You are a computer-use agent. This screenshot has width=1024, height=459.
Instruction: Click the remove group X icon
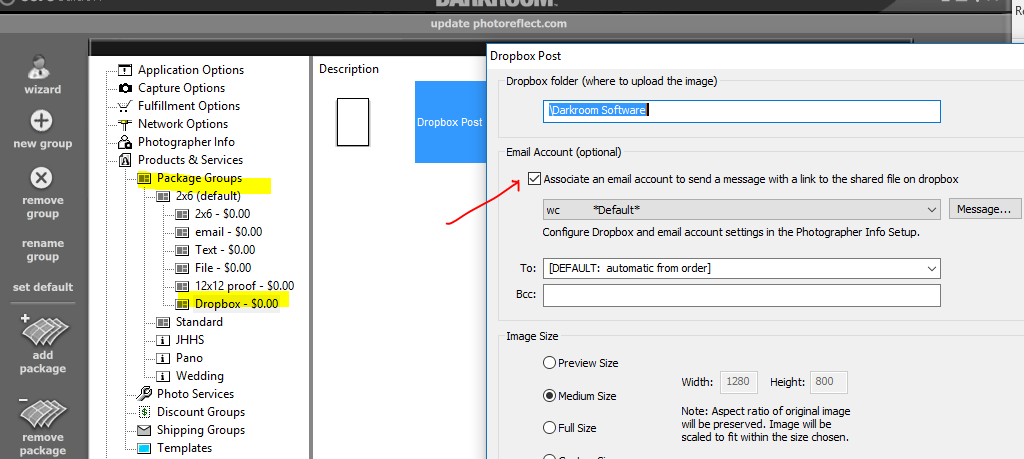(x=42, y=178)
